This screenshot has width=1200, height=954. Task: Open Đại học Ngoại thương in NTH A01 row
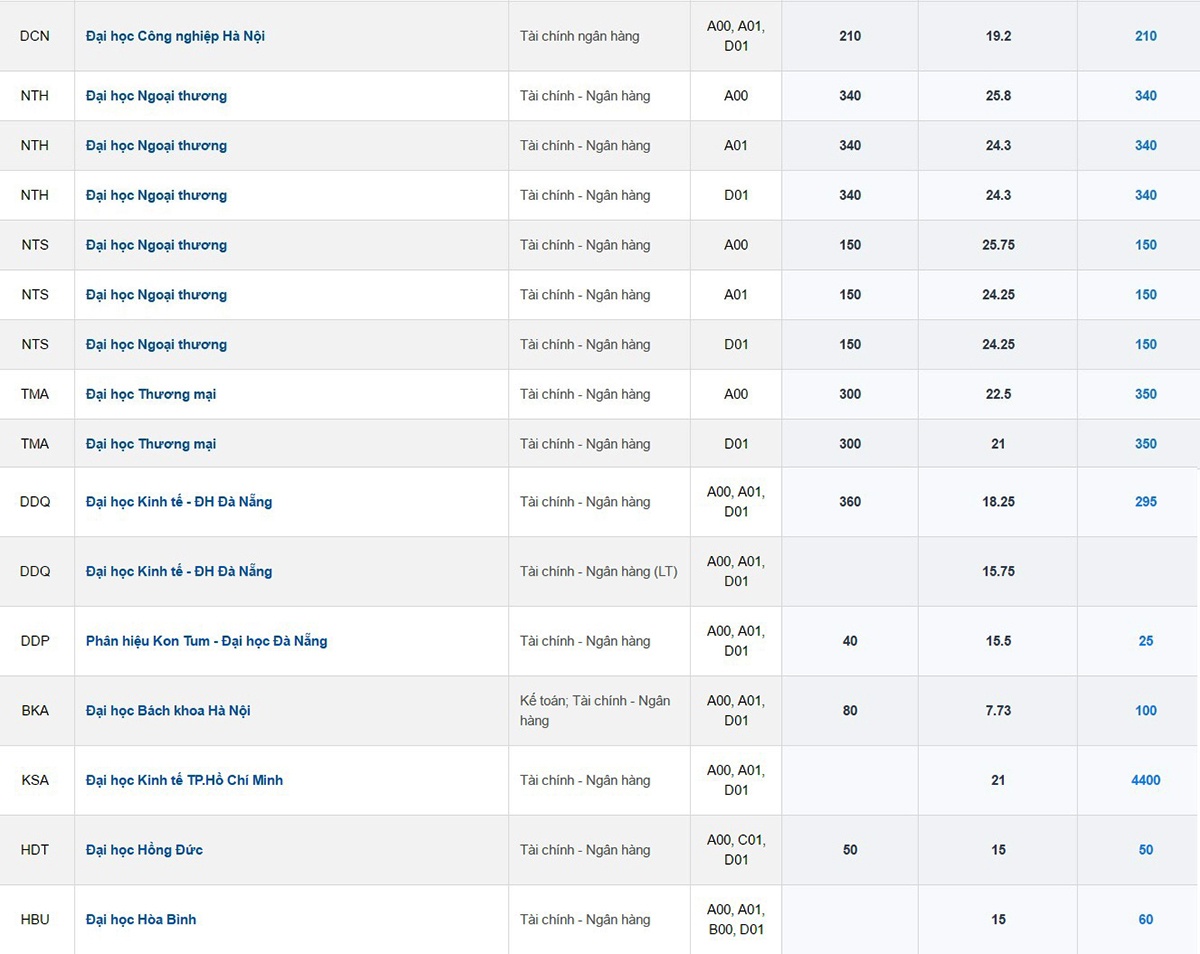[x=156, y=146]
